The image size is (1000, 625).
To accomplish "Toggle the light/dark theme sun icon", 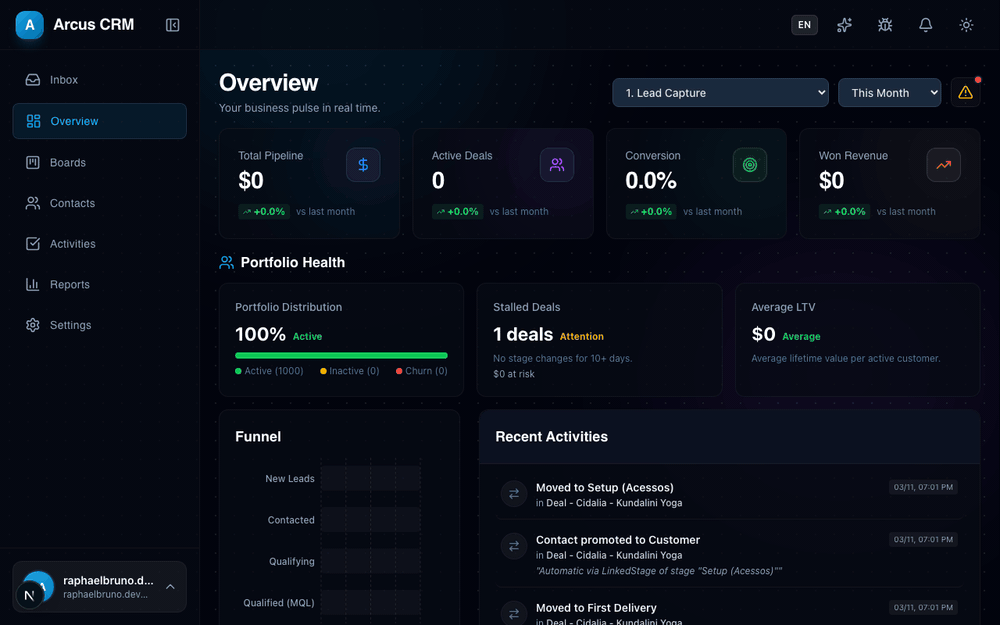I will point(966,25).
